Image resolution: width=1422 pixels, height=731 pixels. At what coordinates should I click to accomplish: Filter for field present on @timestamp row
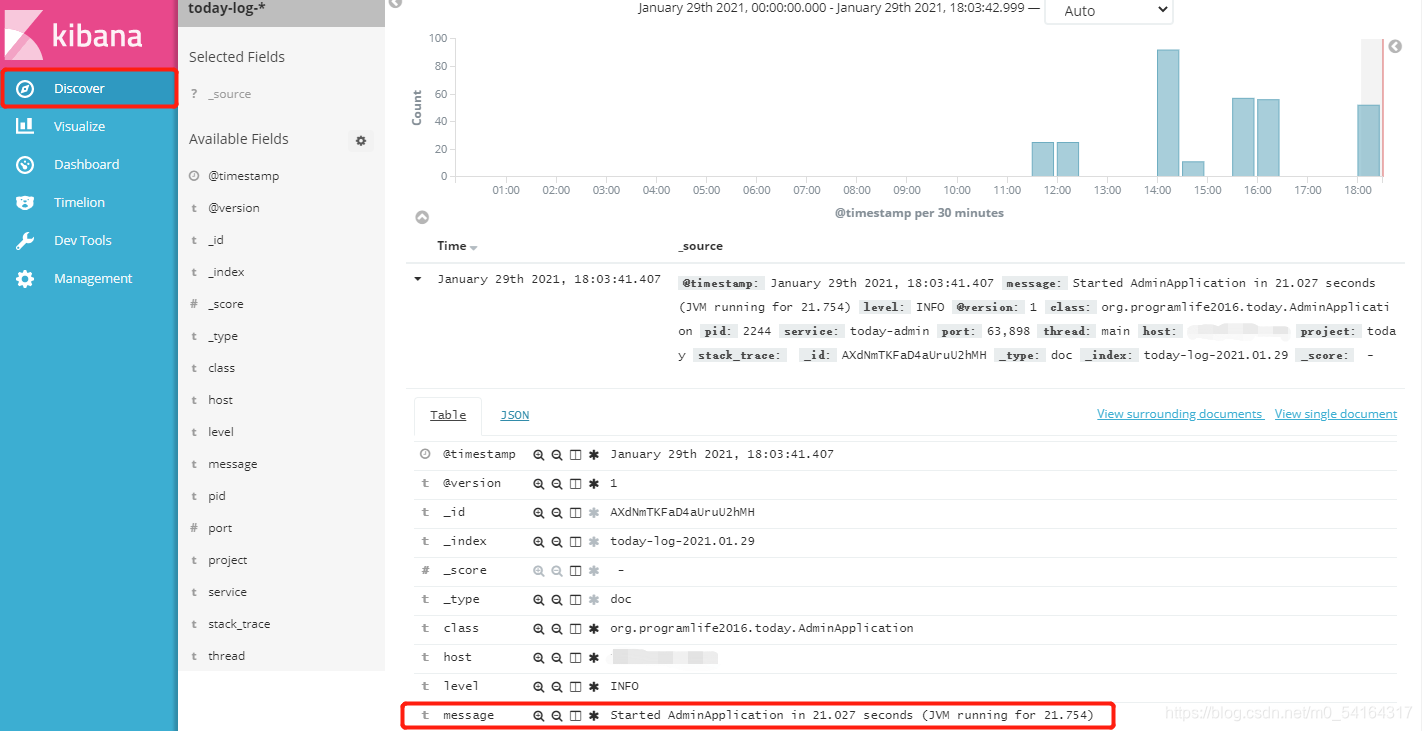[594, 455]
